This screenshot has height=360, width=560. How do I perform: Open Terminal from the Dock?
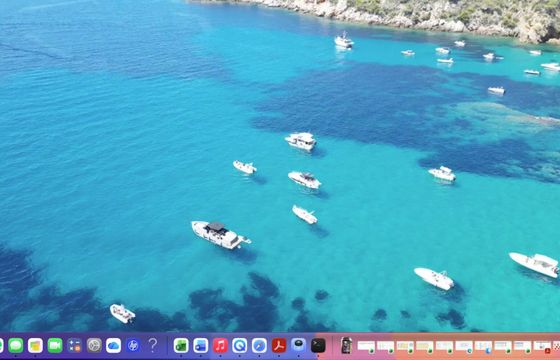pos(318,345)
